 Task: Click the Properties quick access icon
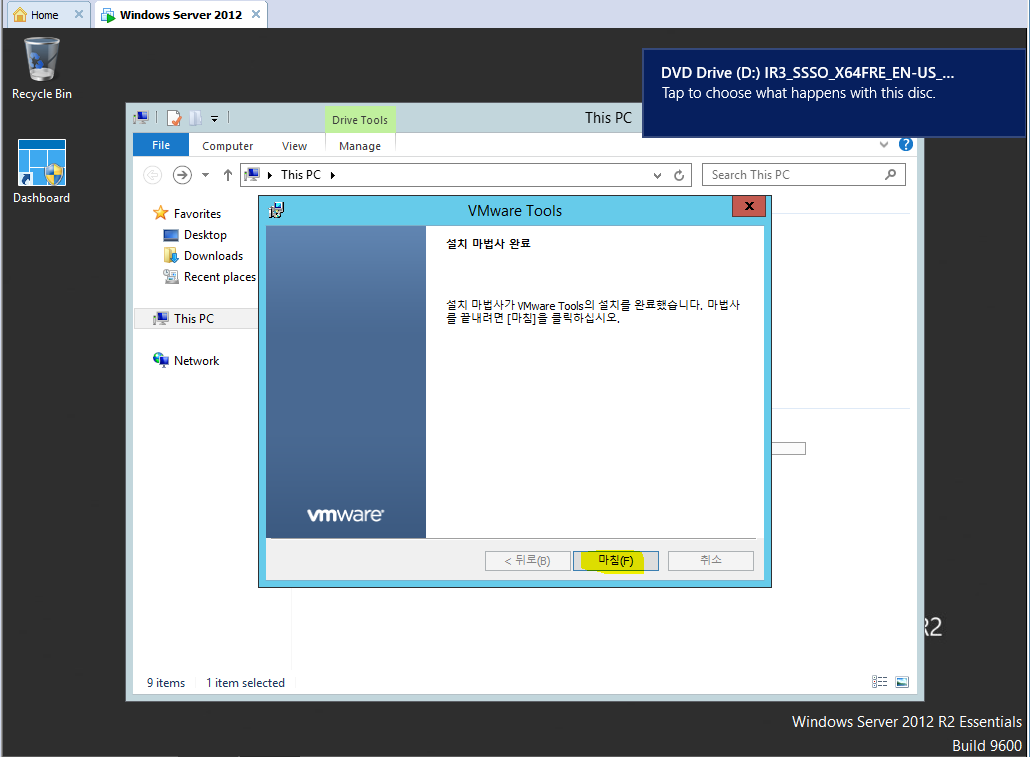pos(174,118)
